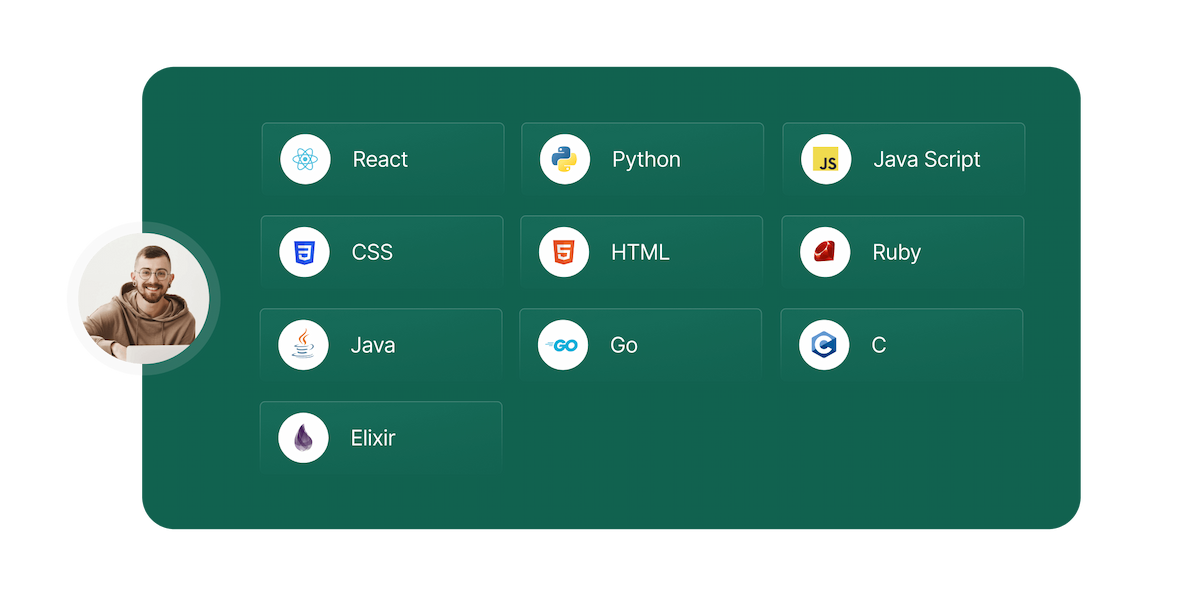
Task: Select the HTML skill tile
Action: [660, 251]
